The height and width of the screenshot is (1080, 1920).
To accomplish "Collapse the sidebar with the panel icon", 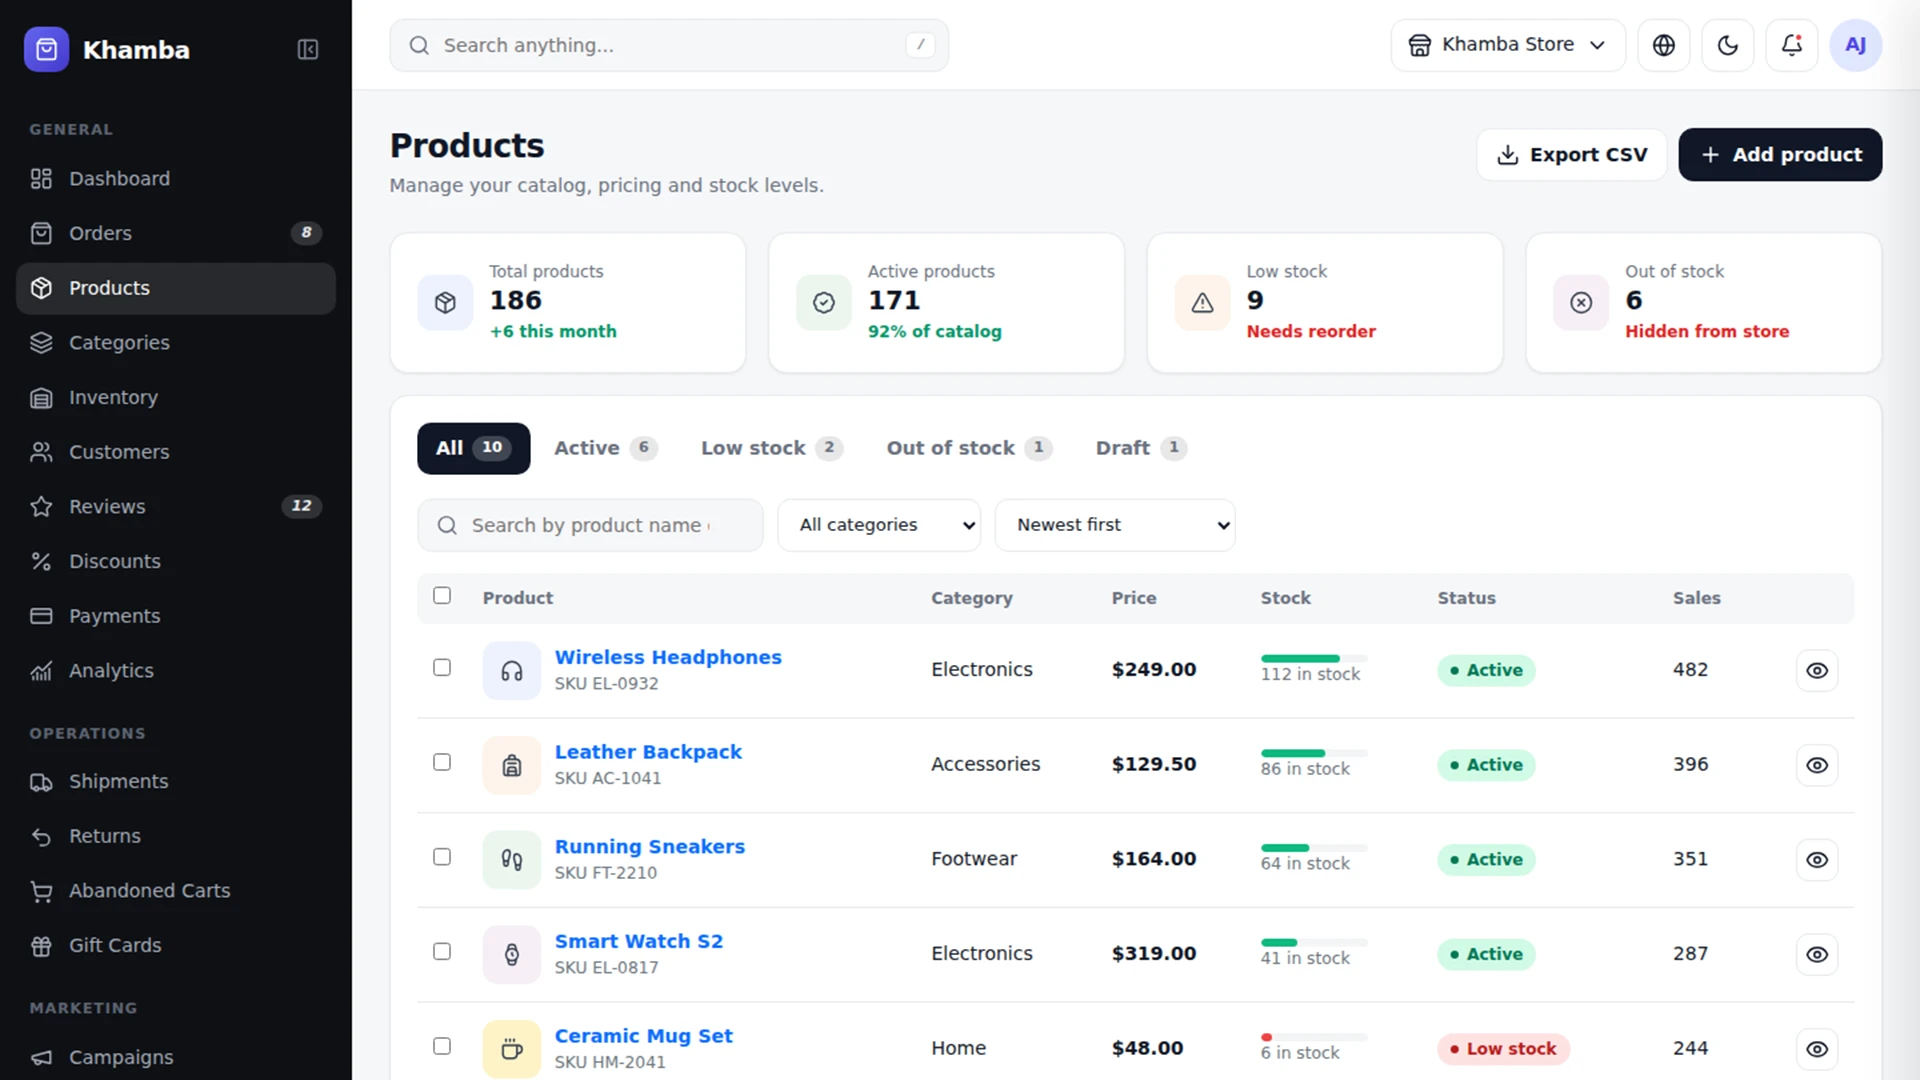I will coord(308,49).
